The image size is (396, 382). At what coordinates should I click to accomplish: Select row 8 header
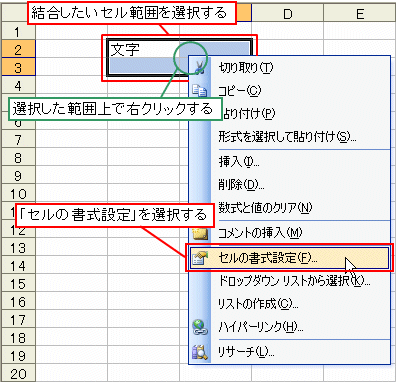(x=18, y=158)
